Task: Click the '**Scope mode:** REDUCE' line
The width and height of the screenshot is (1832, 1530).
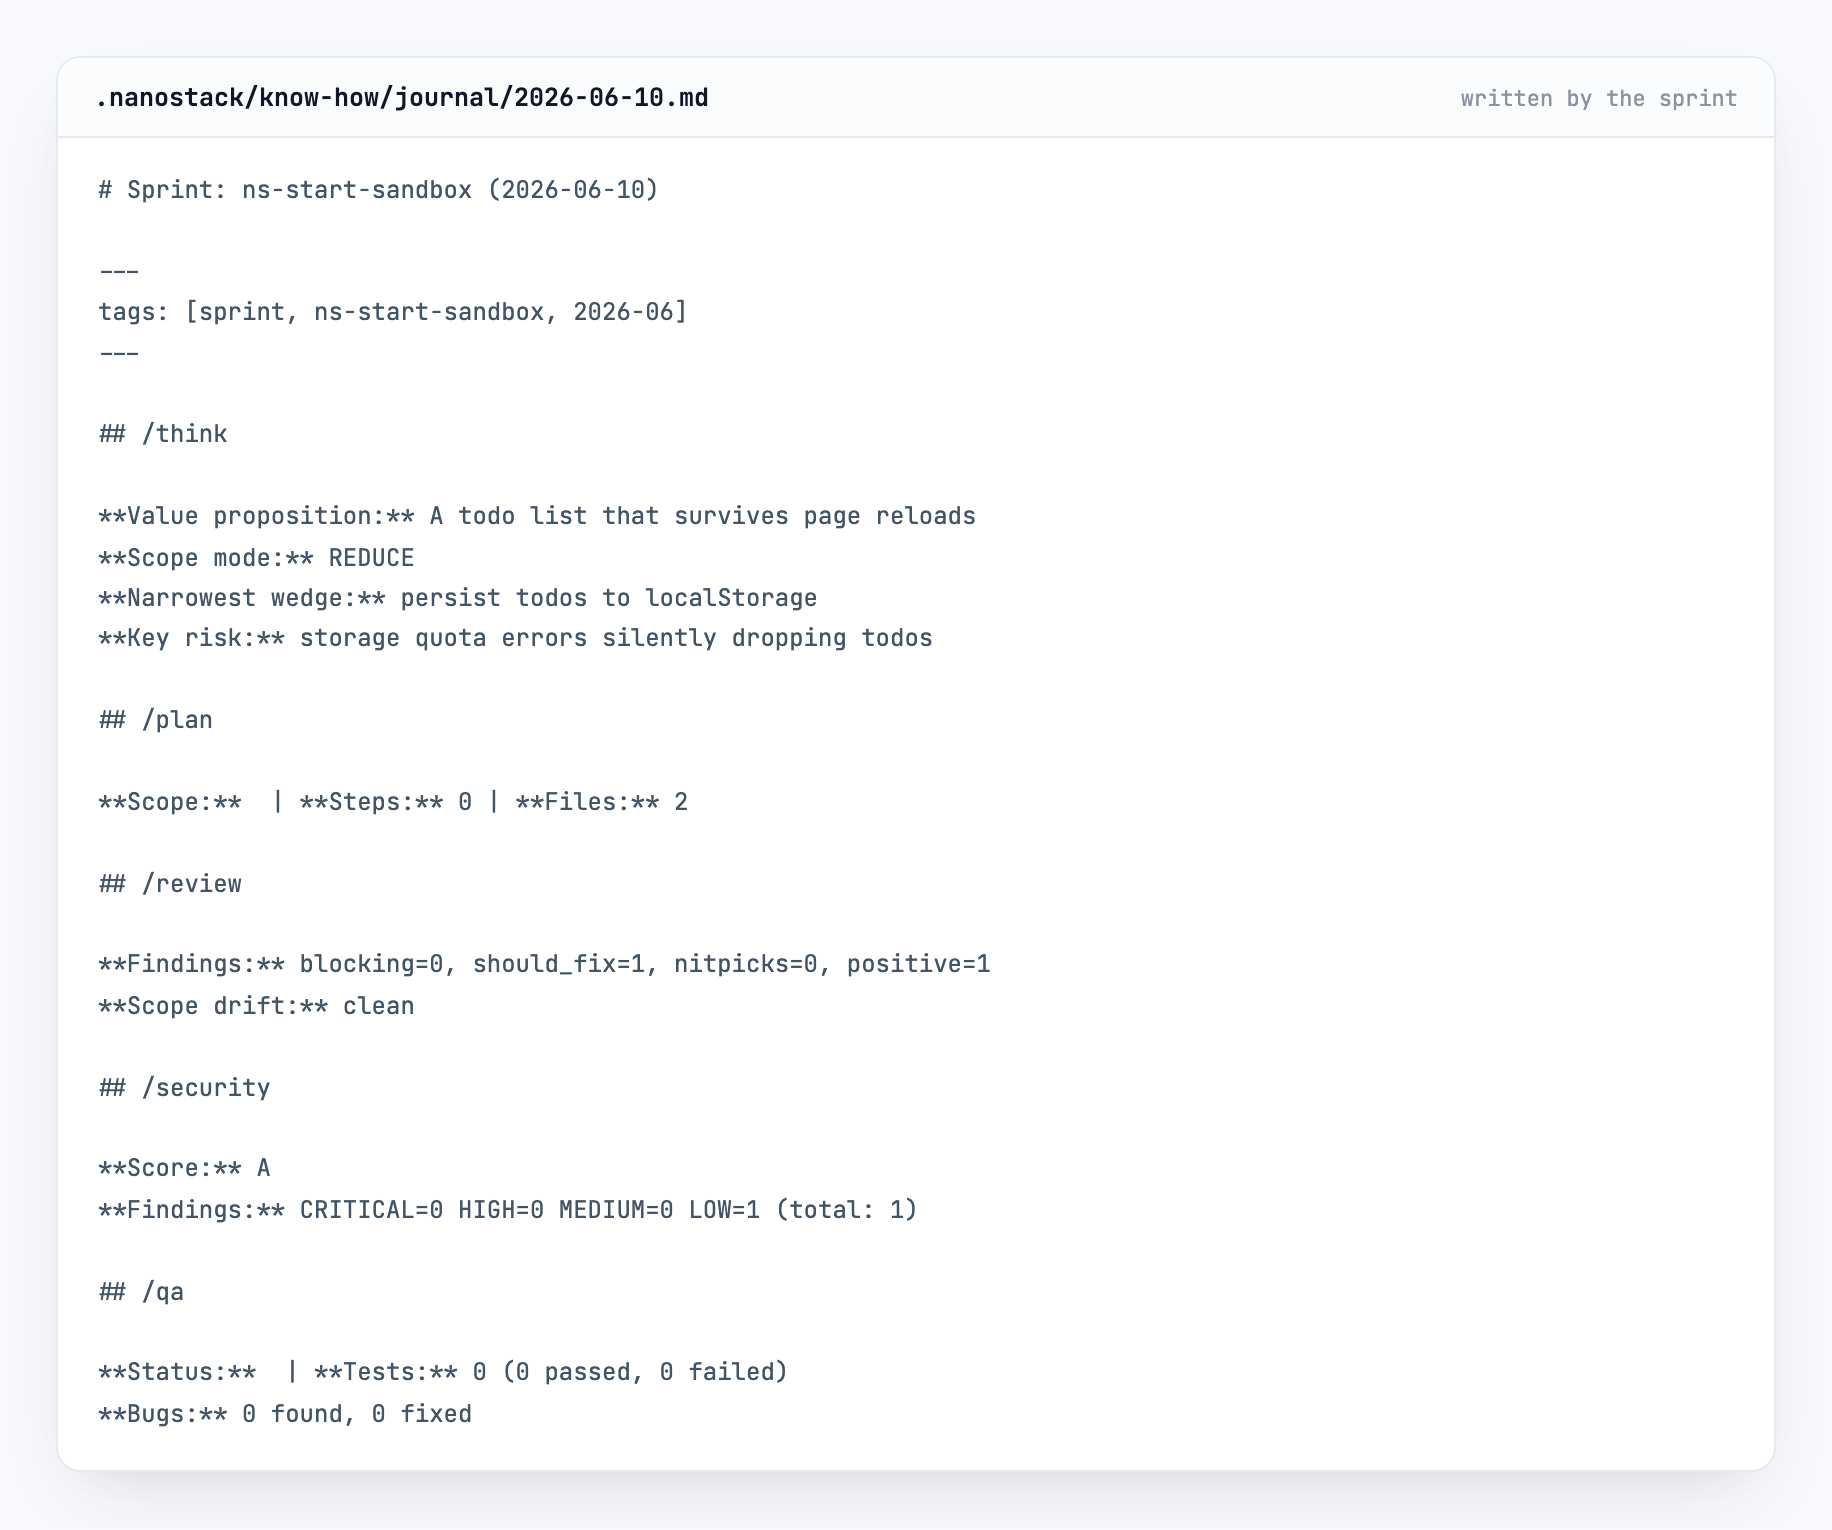Action: pyautogui.click(x=256, y=558)
